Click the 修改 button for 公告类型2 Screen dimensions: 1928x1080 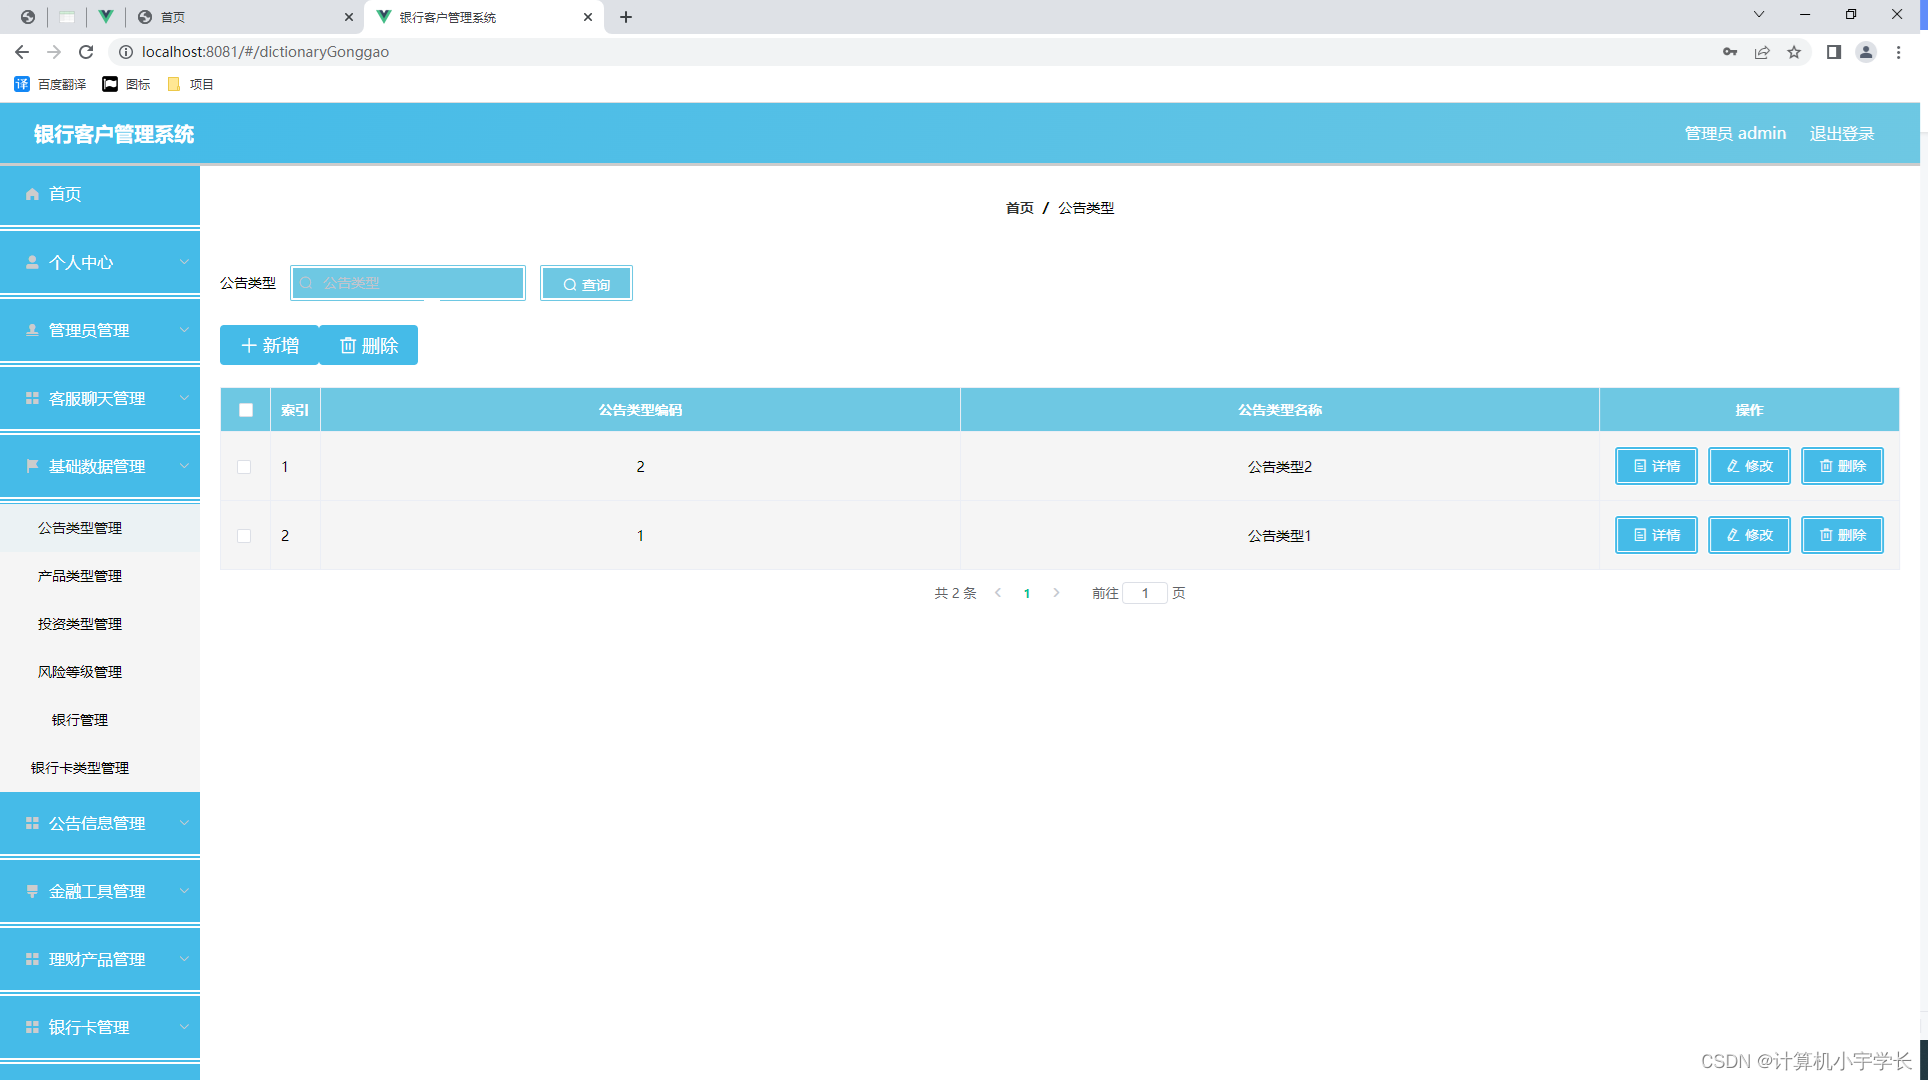(x=1748, y=466)
